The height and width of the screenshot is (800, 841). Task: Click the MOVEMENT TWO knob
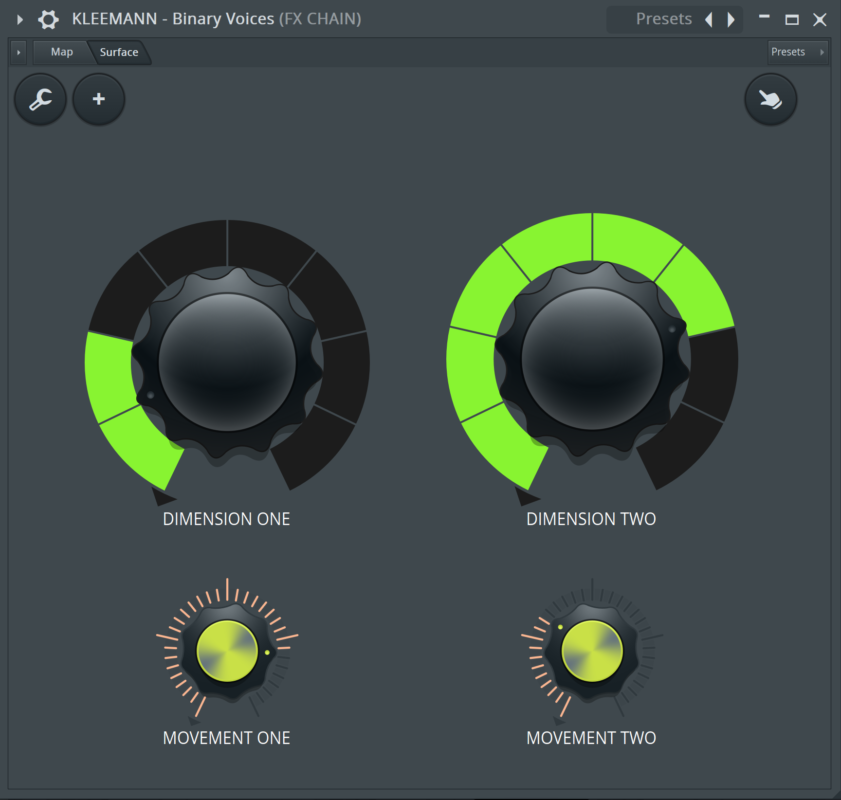tap(591, 650)
